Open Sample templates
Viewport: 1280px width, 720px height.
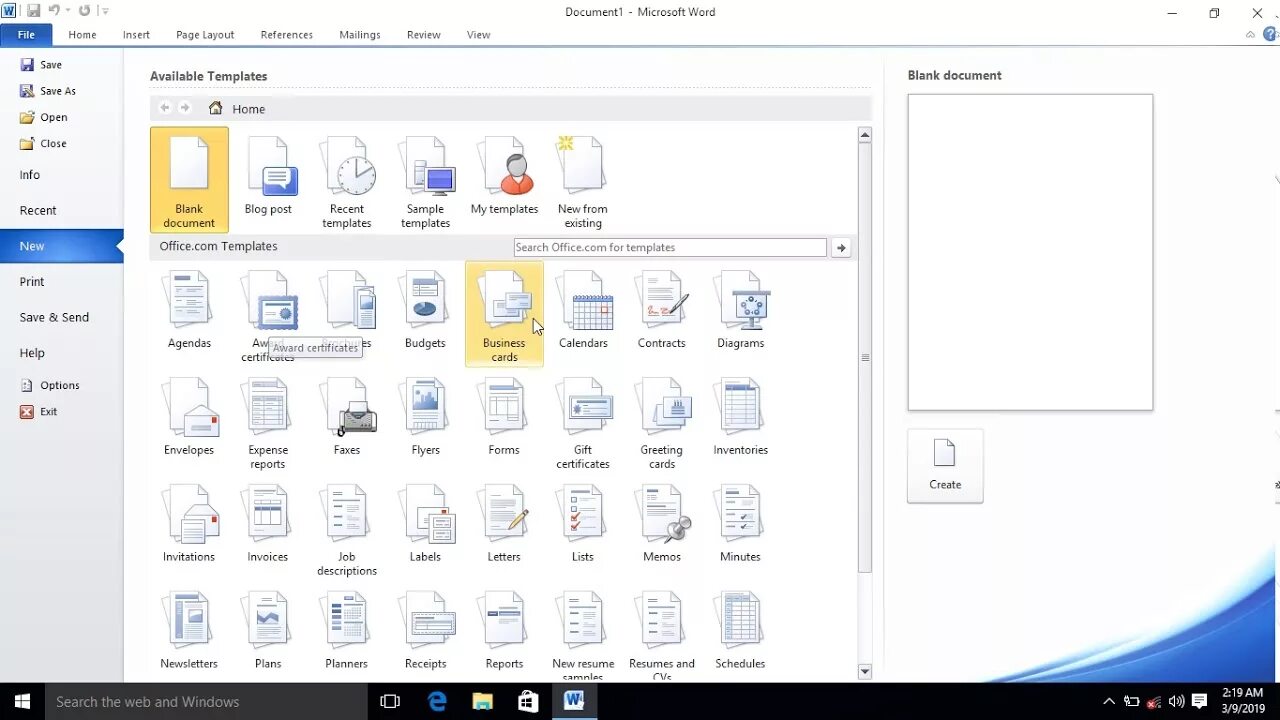pyautogui.click(x=425, y=180)
